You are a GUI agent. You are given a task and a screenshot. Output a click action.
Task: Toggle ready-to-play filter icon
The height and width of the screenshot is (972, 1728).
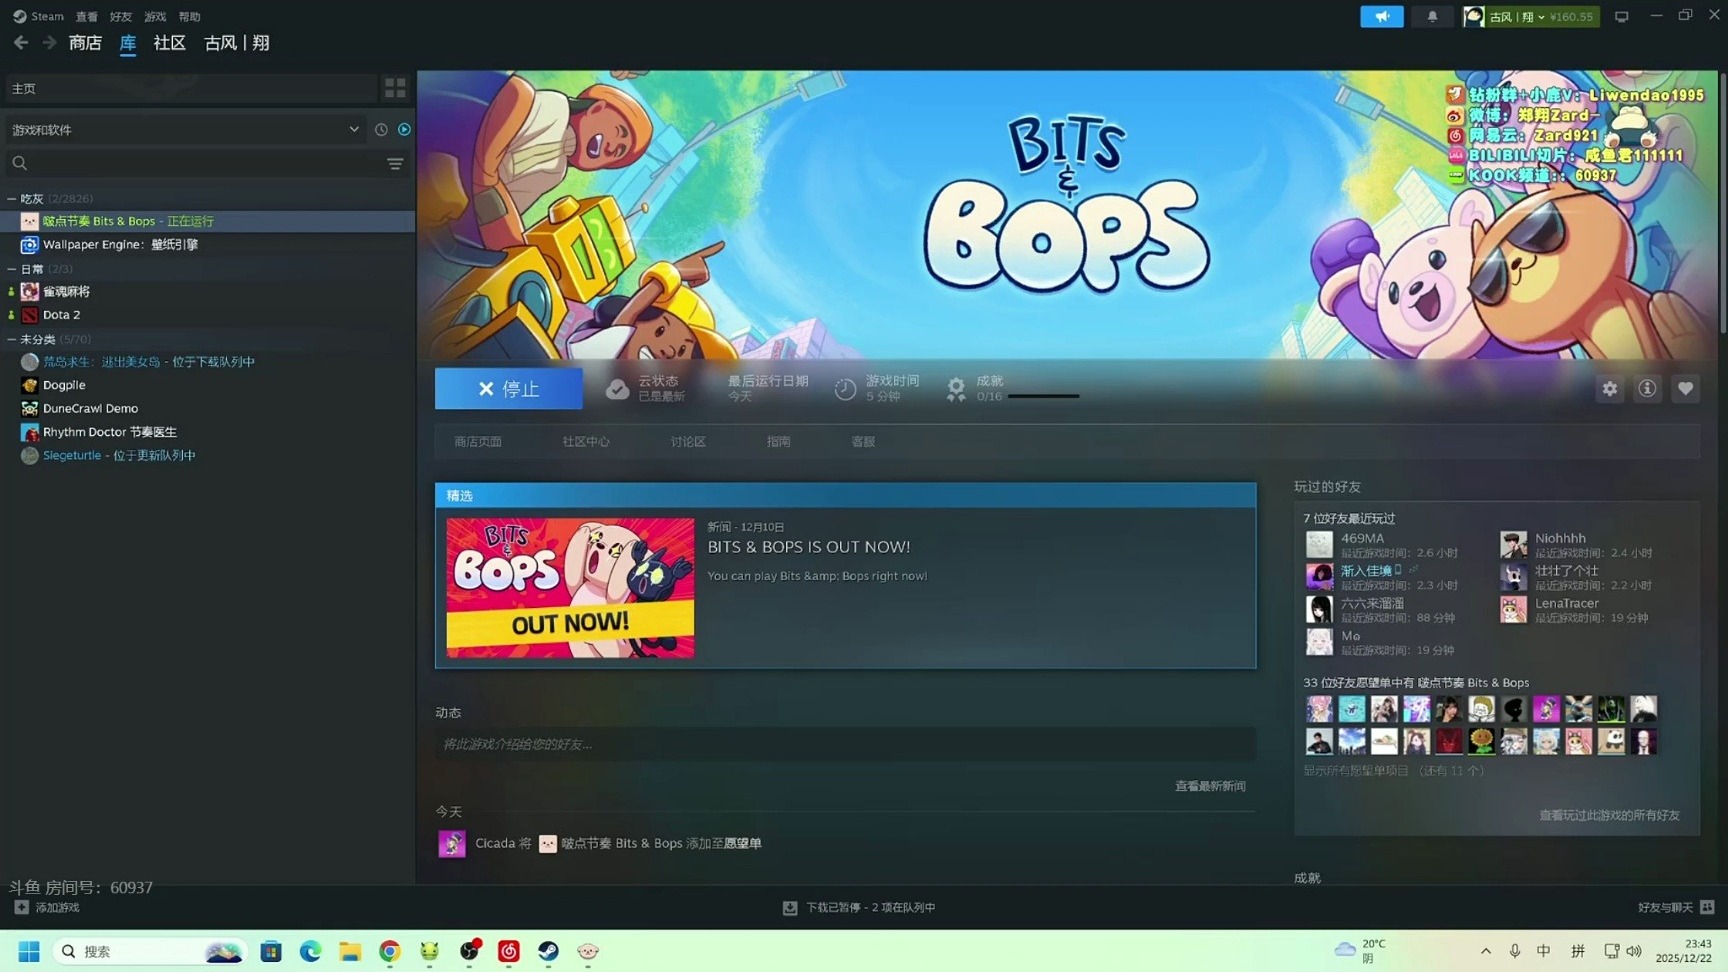[404, 130]
